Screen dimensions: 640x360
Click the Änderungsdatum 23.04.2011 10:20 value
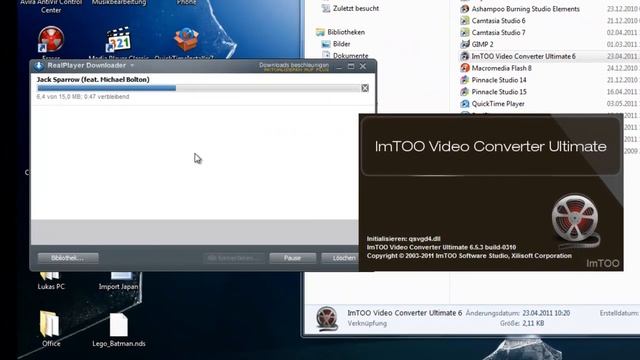(x=546, y=313)
